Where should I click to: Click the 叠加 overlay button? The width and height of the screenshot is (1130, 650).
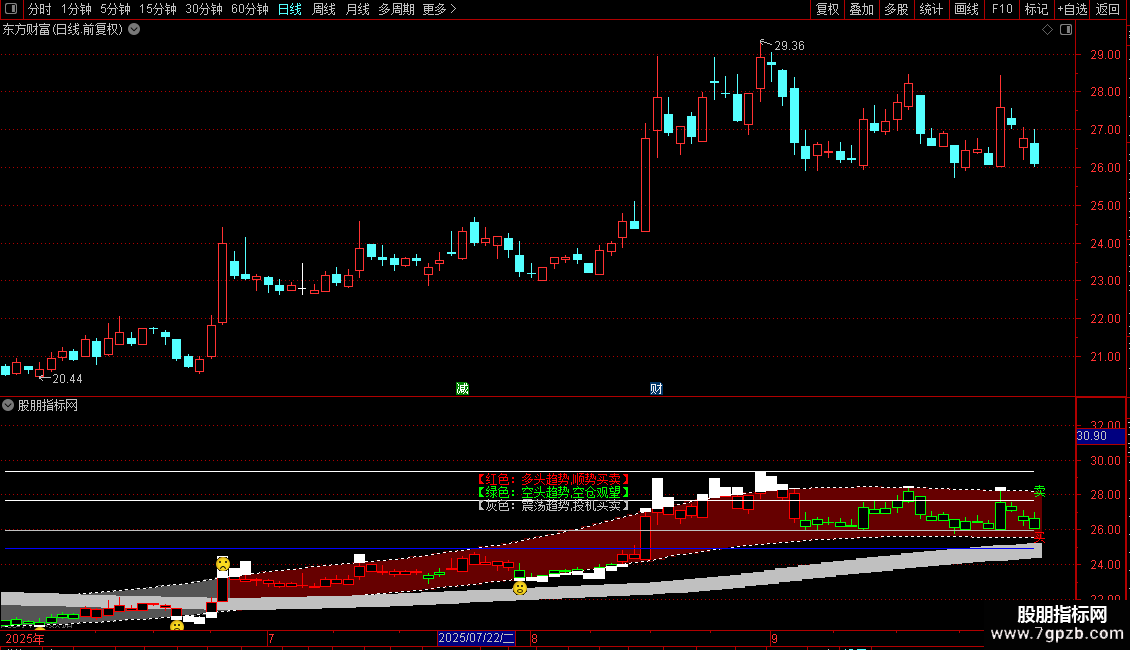pyautogui.click(x=861, y=9)
